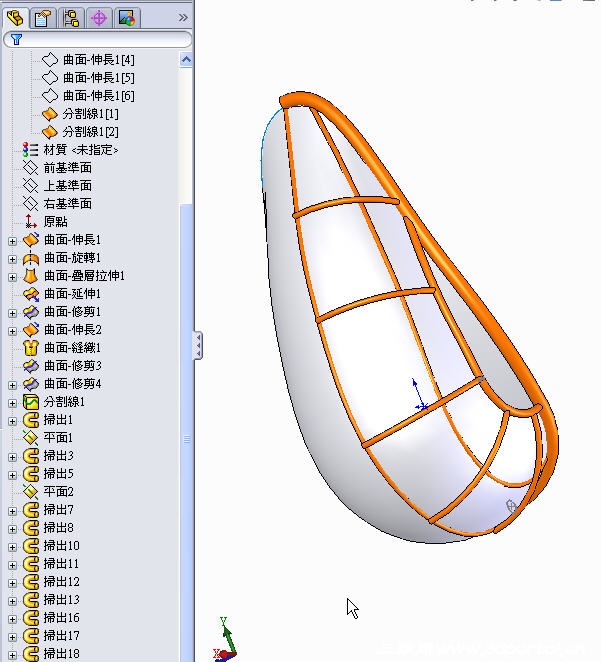Image resolution: width=601 pixels, height=662 pixels.
Task: Select the 曲面-修剪3 trim icon
Action: click(31, 366)
